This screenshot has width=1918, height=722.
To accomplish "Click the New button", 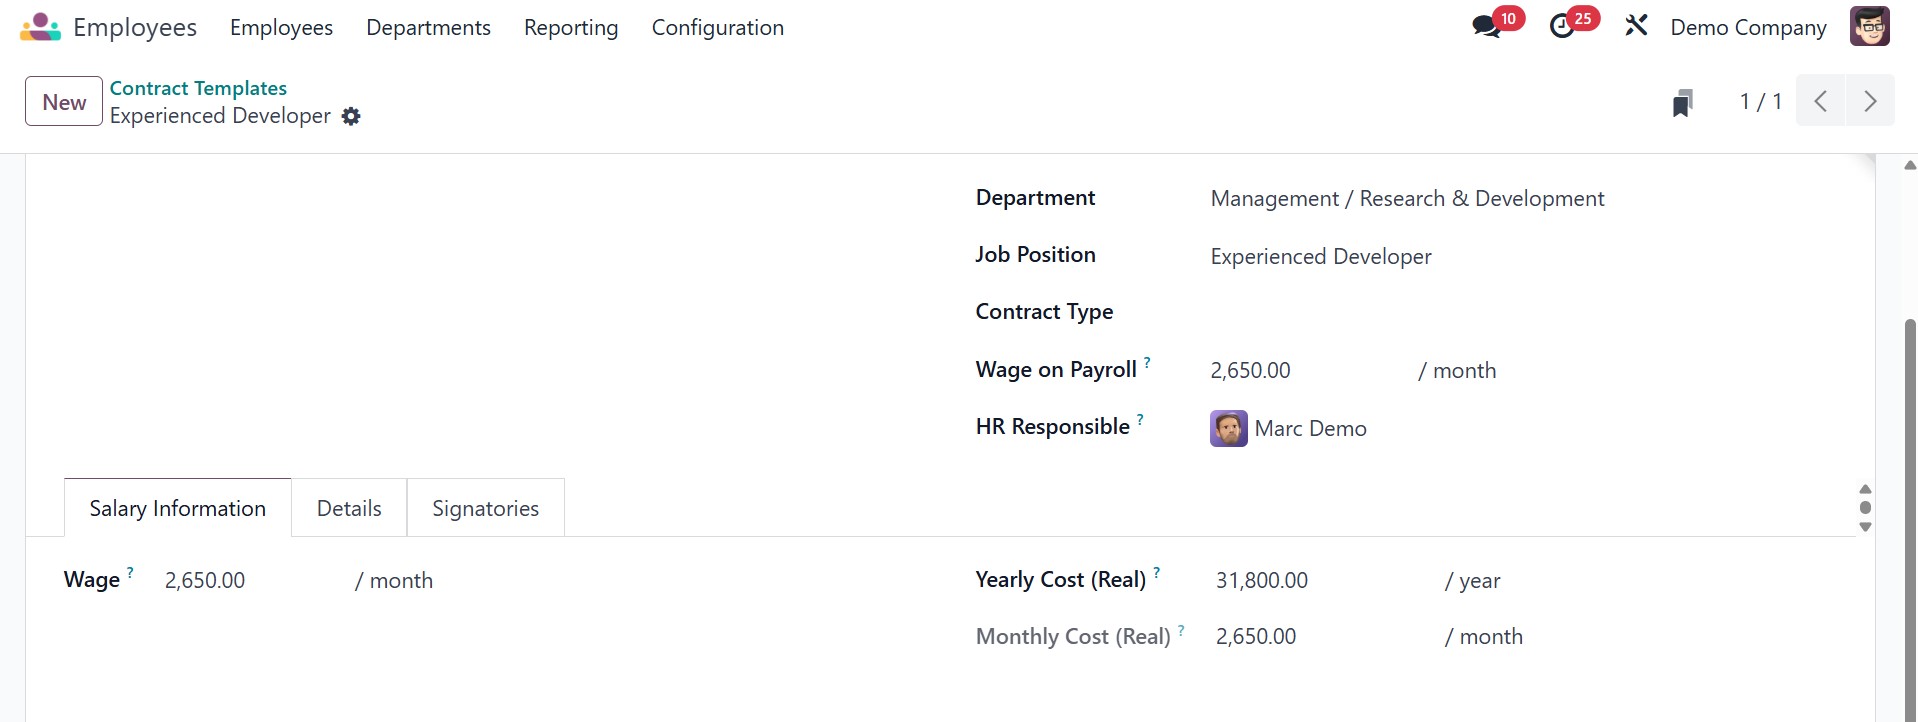I will (x=64, y=102).
